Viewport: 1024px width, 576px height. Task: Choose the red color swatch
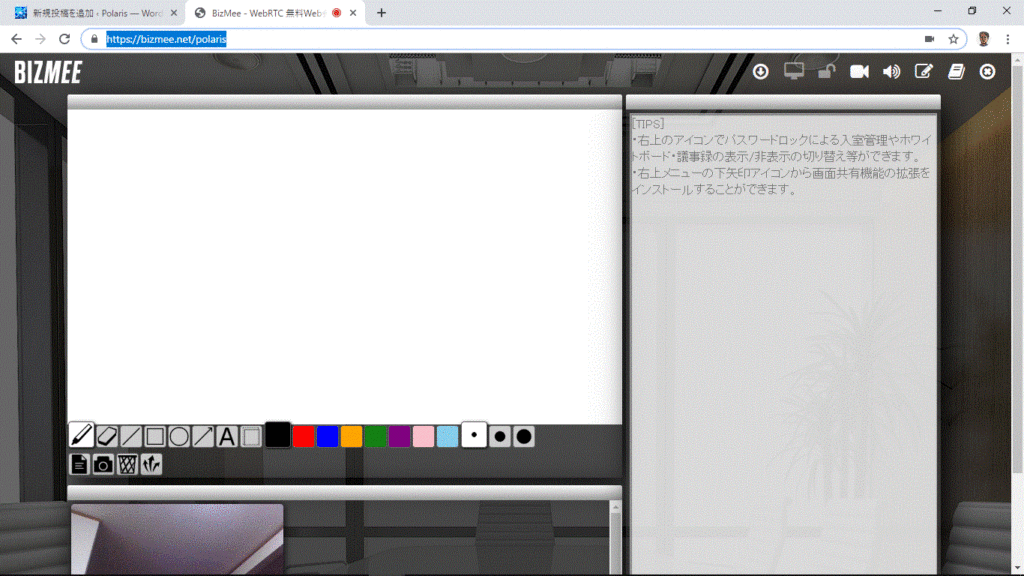click(304, 436)
